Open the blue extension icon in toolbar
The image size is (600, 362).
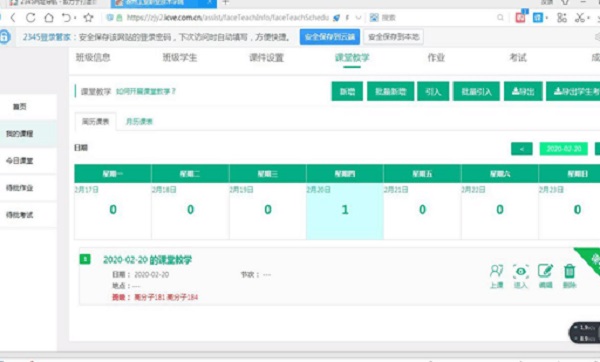click(538, 18)
